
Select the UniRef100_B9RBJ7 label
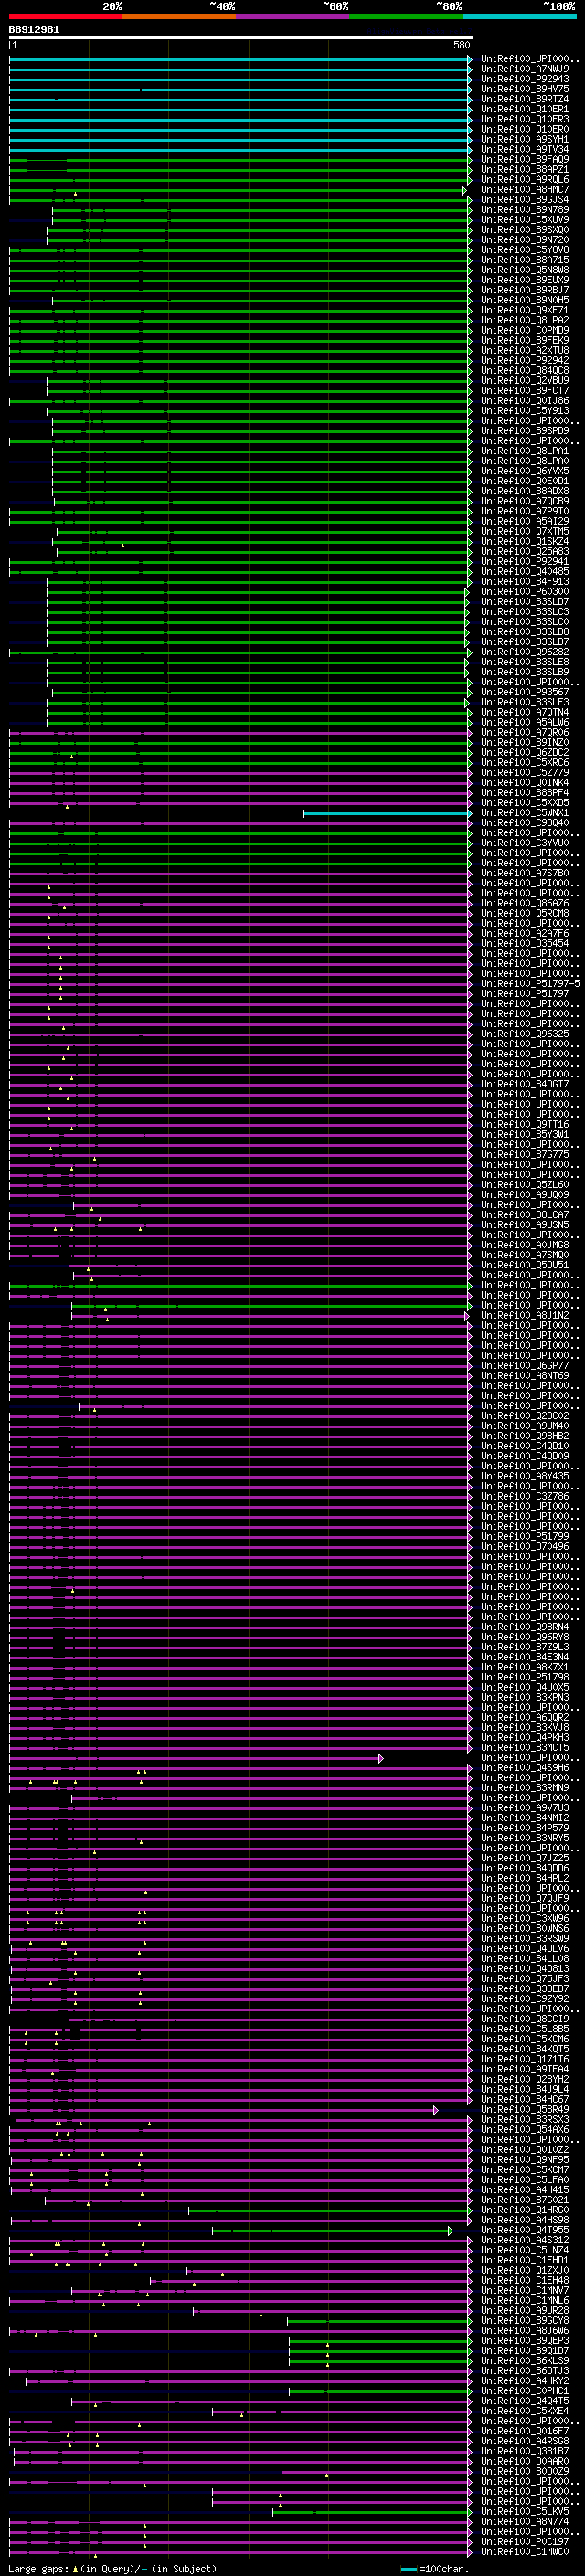tap(525, 290)
